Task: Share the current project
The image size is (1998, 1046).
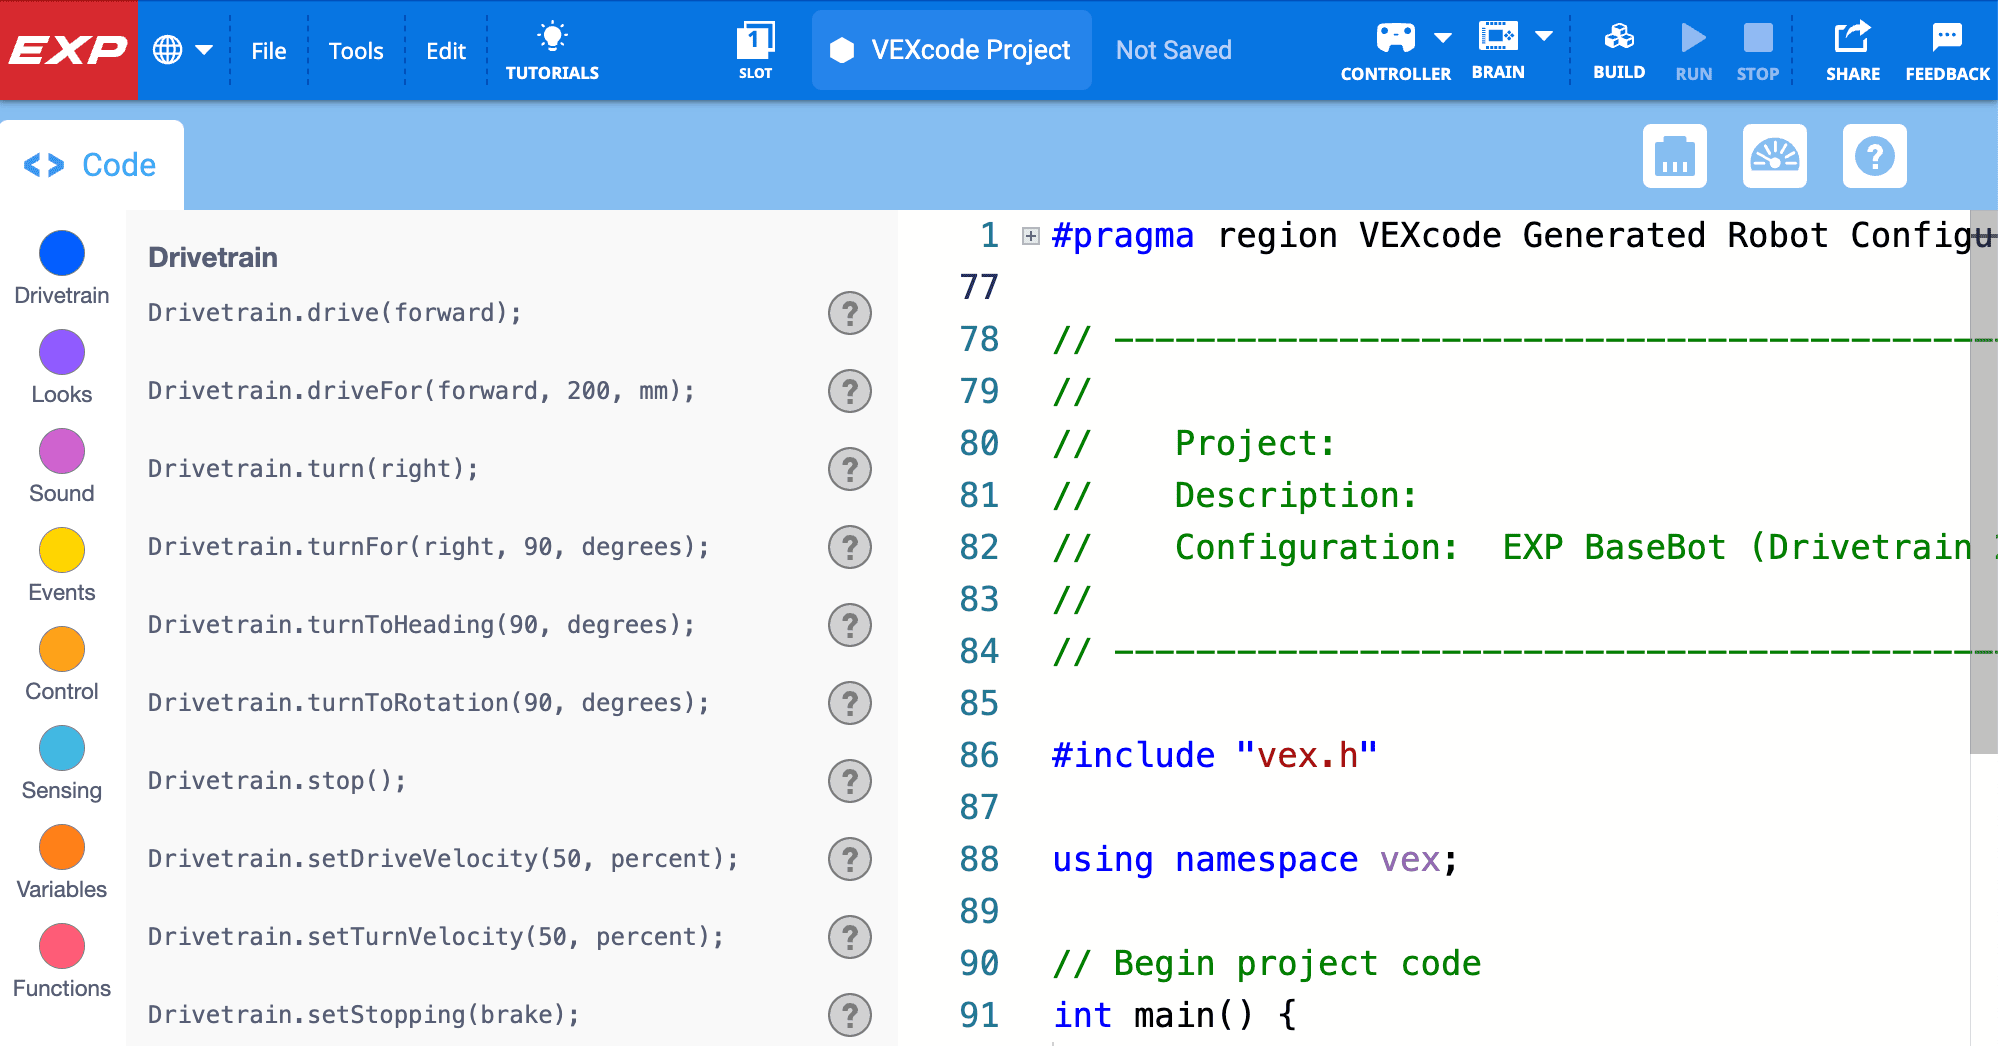Action: (x=1853, y=48)
